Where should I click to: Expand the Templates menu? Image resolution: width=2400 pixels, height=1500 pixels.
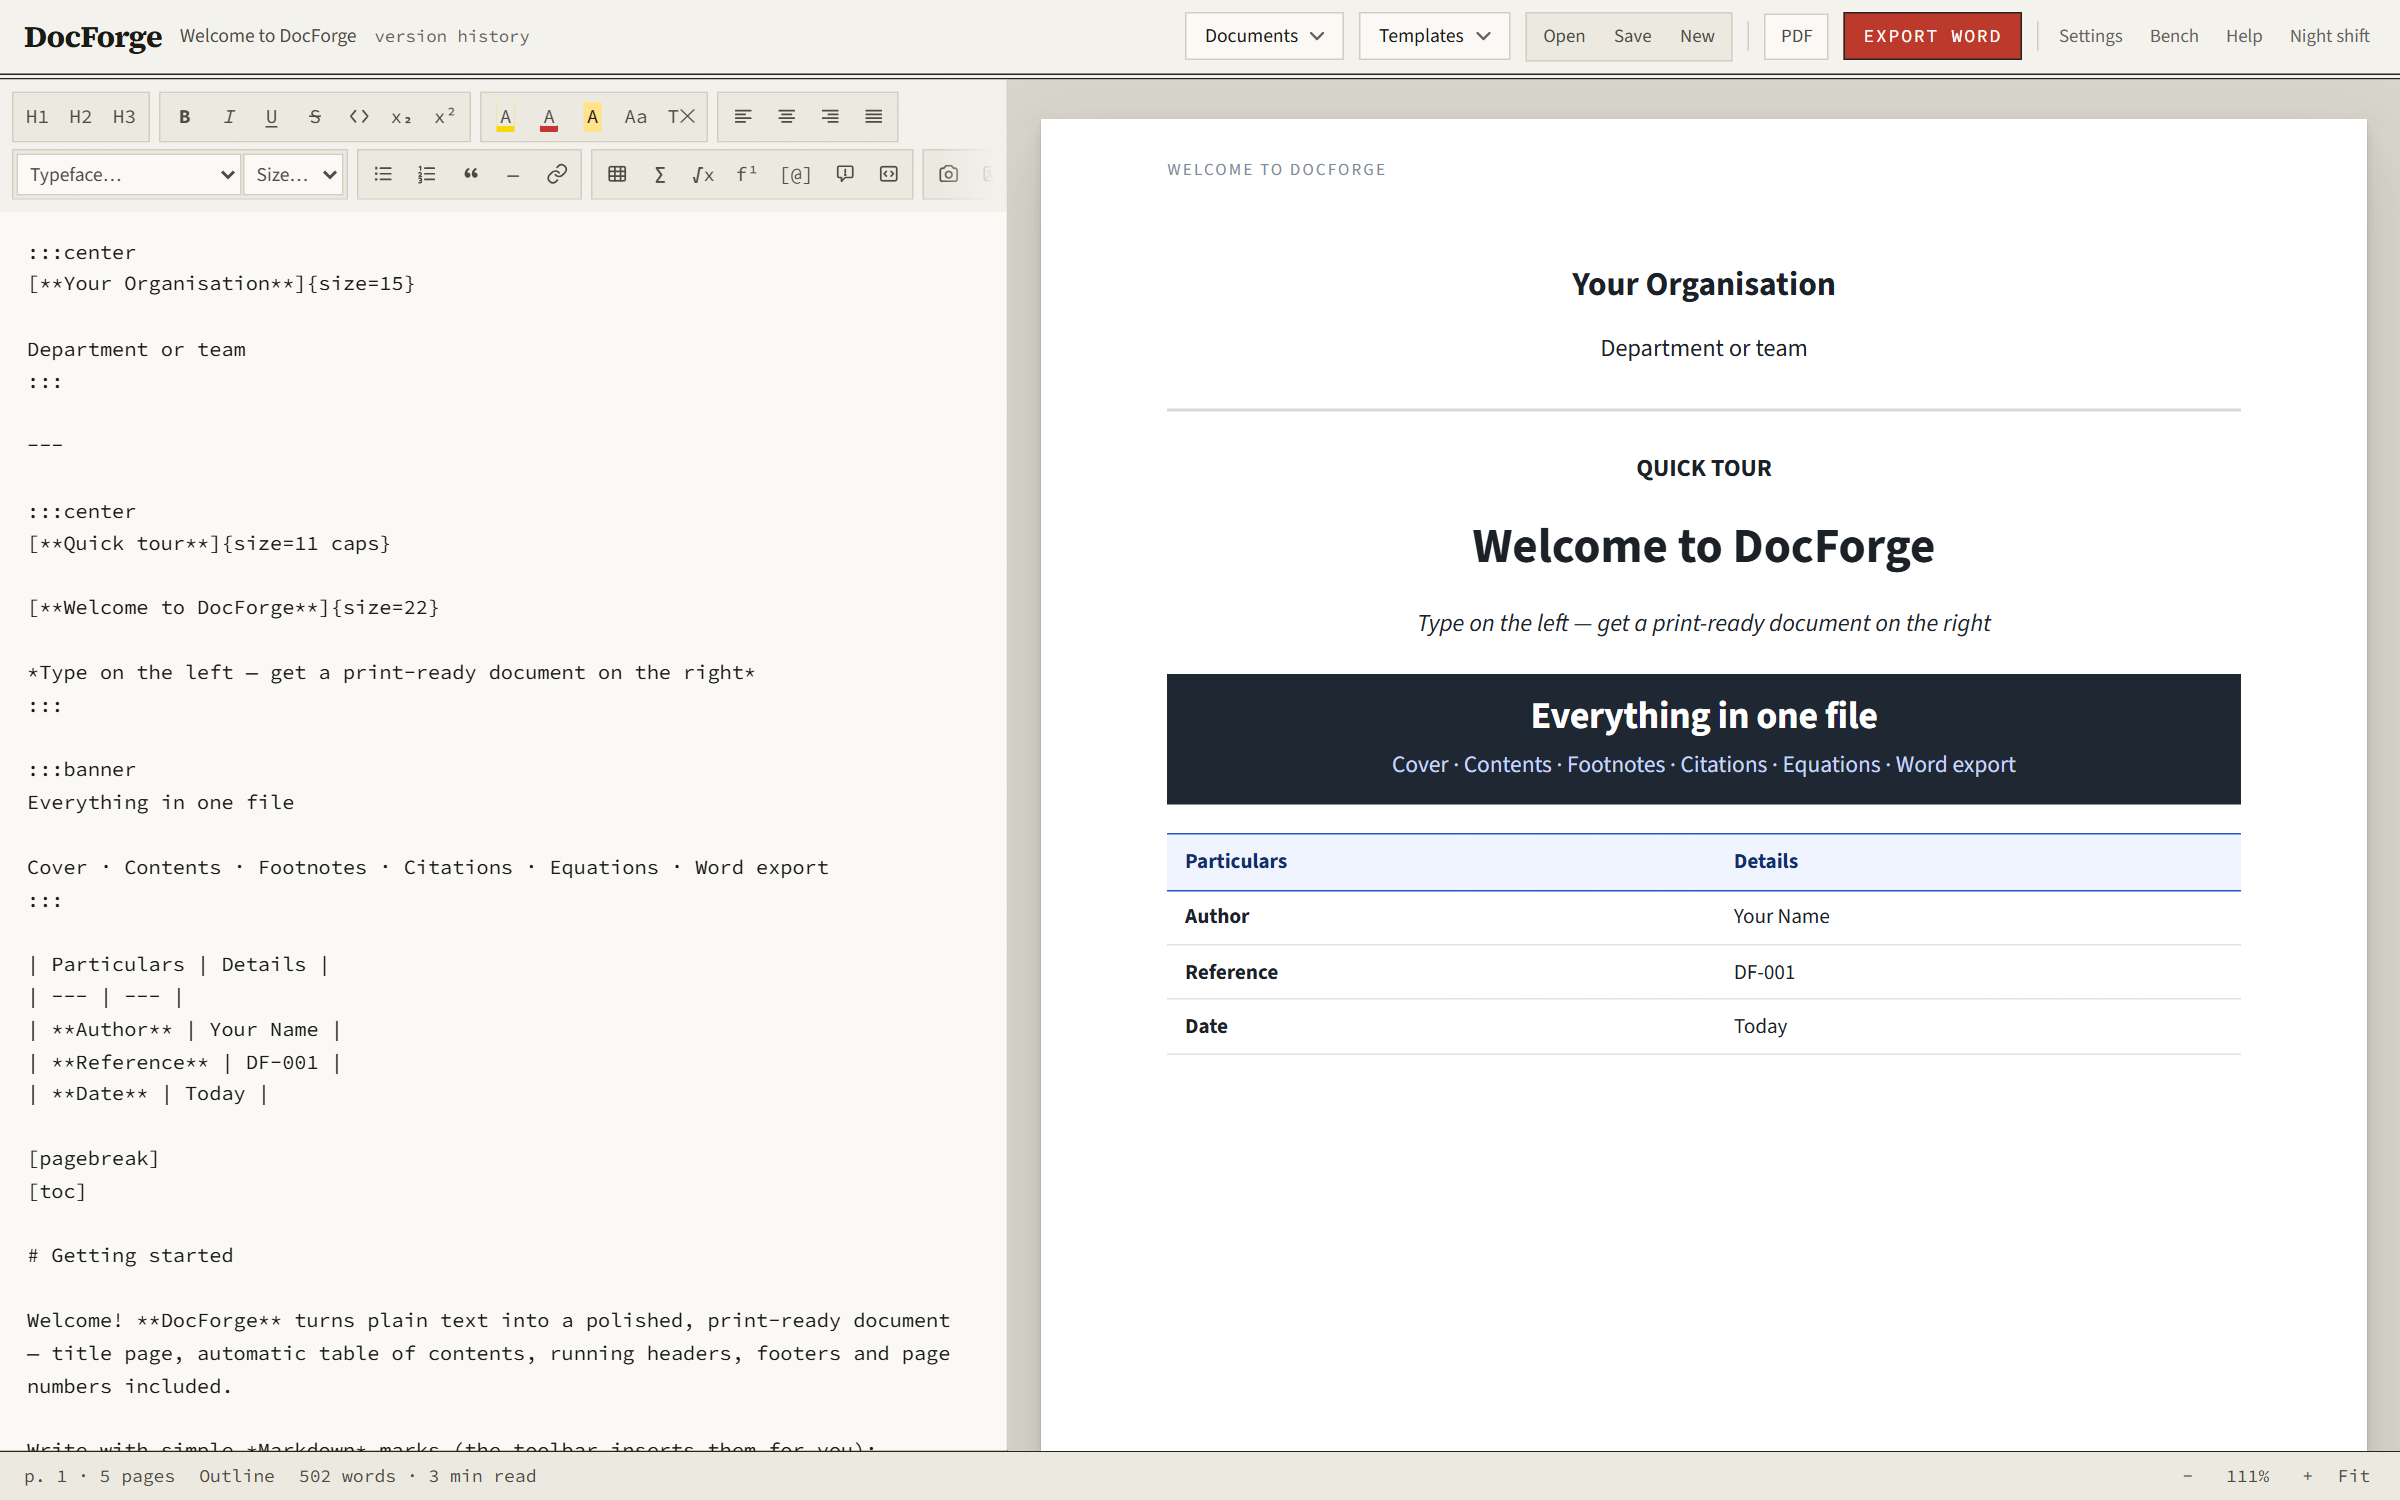pos(1434,36)
